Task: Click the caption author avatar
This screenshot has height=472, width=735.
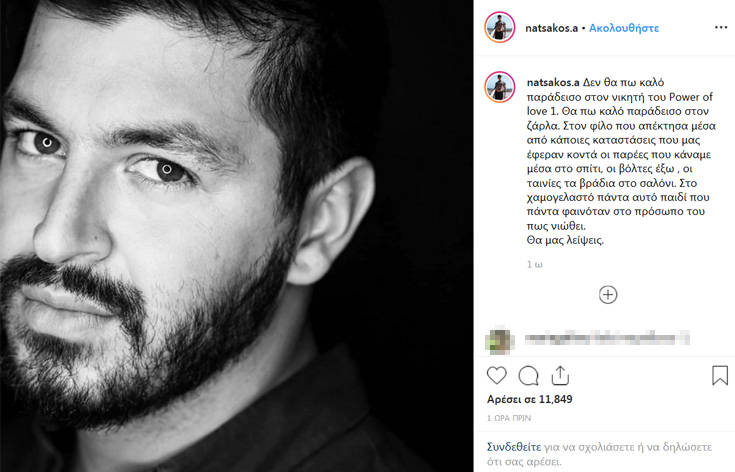Action: click(x=500, y=87)
